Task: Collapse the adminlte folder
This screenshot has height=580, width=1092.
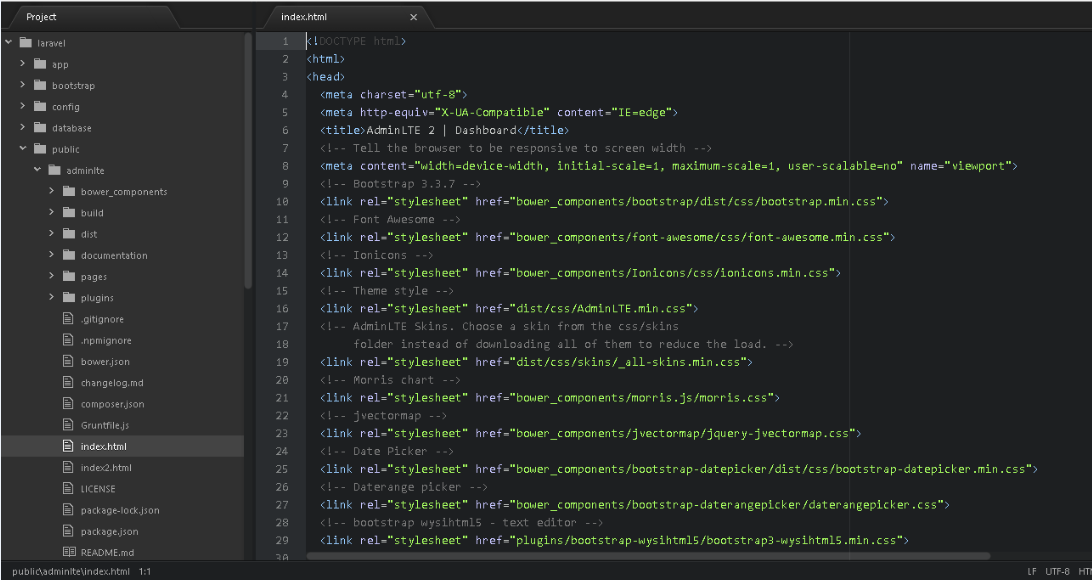Action: pos(36,170)
